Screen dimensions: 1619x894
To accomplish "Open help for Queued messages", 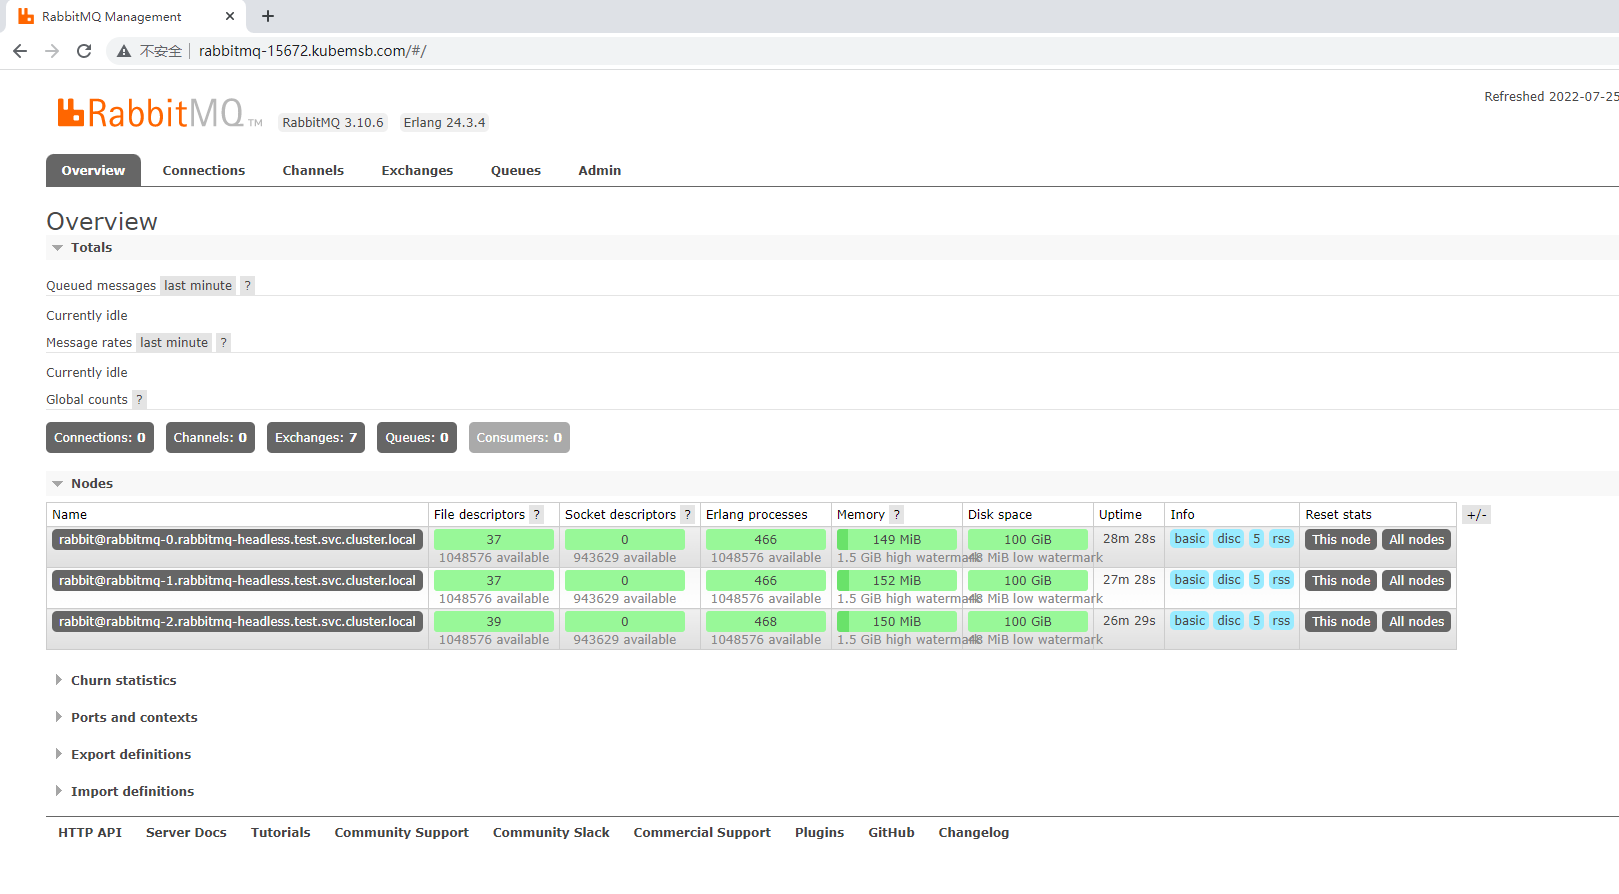I will coord(247,286).
